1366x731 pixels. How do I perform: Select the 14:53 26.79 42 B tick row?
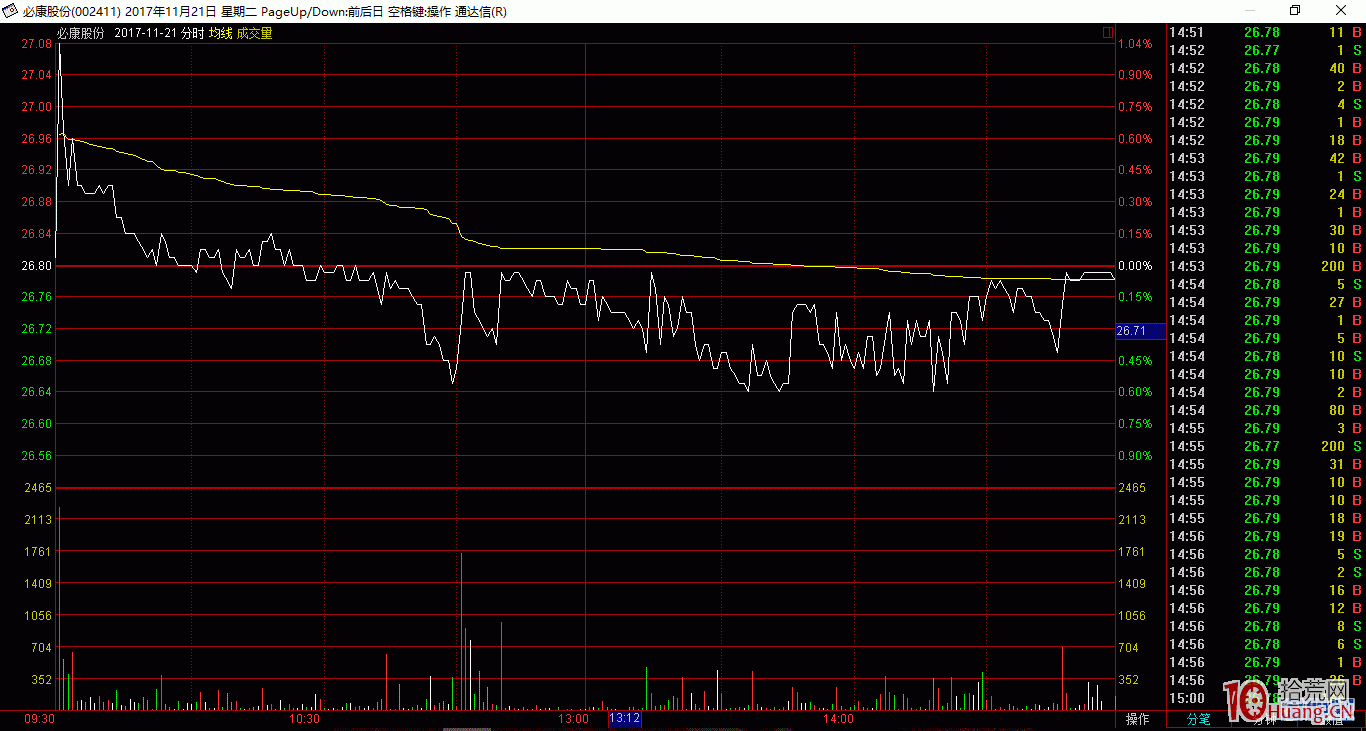pos(1266,158)
